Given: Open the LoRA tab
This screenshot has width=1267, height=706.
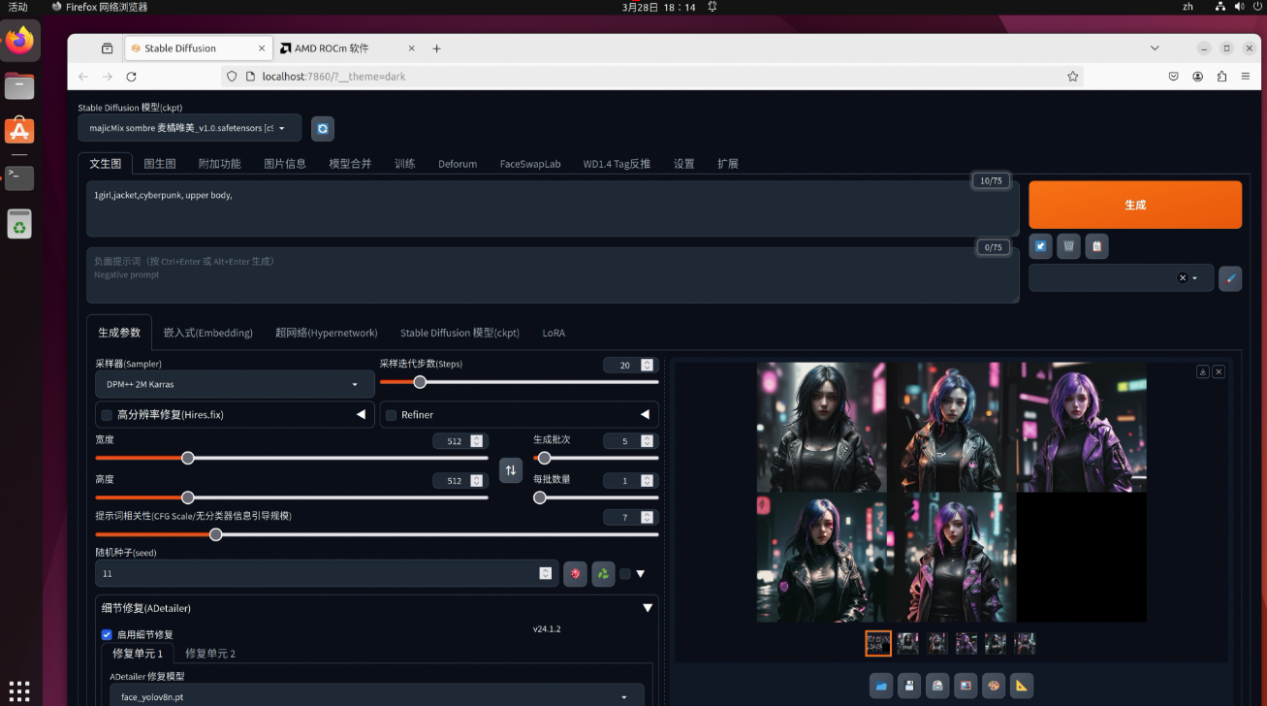Looking at the screenshot, I should click(x=554, y=333).
